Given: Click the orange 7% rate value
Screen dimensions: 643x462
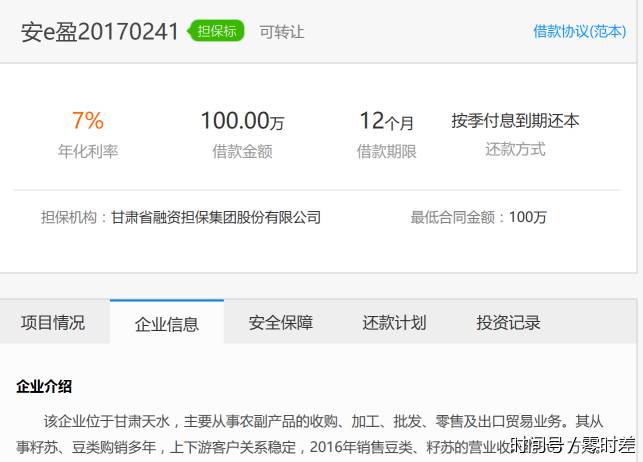Looking at the screenshot, I should click(88, 121).
